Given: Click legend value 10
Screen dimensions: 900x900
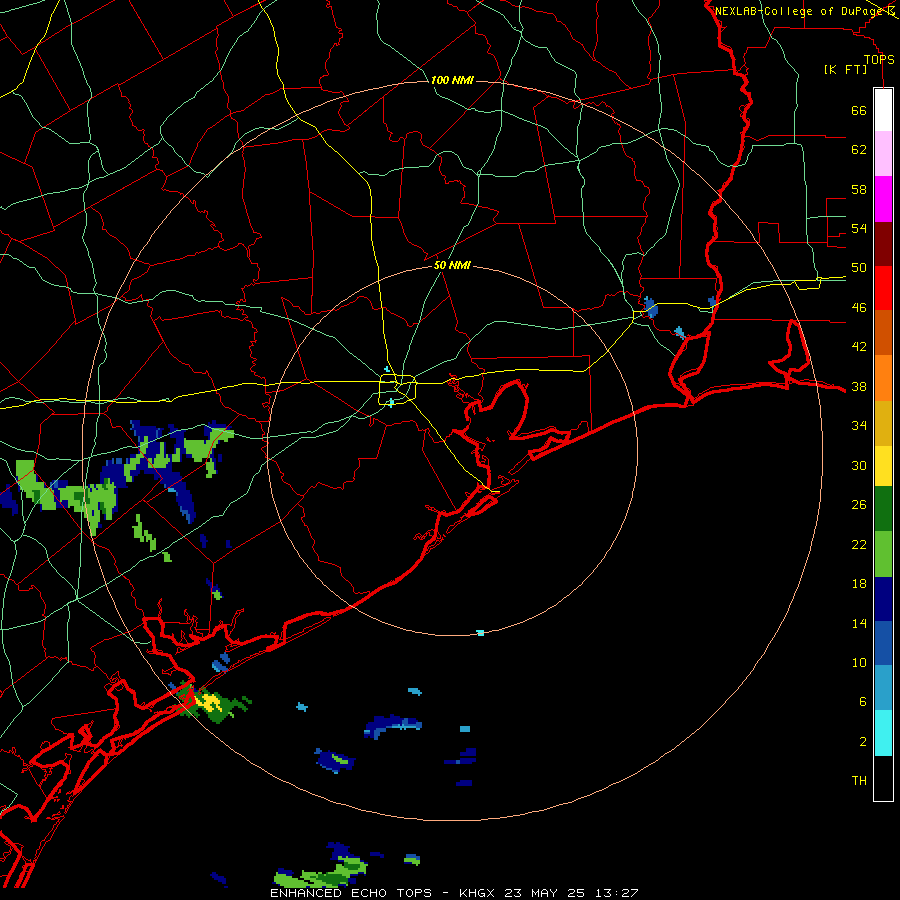Looking at the screenshot, I should (859, 662).
